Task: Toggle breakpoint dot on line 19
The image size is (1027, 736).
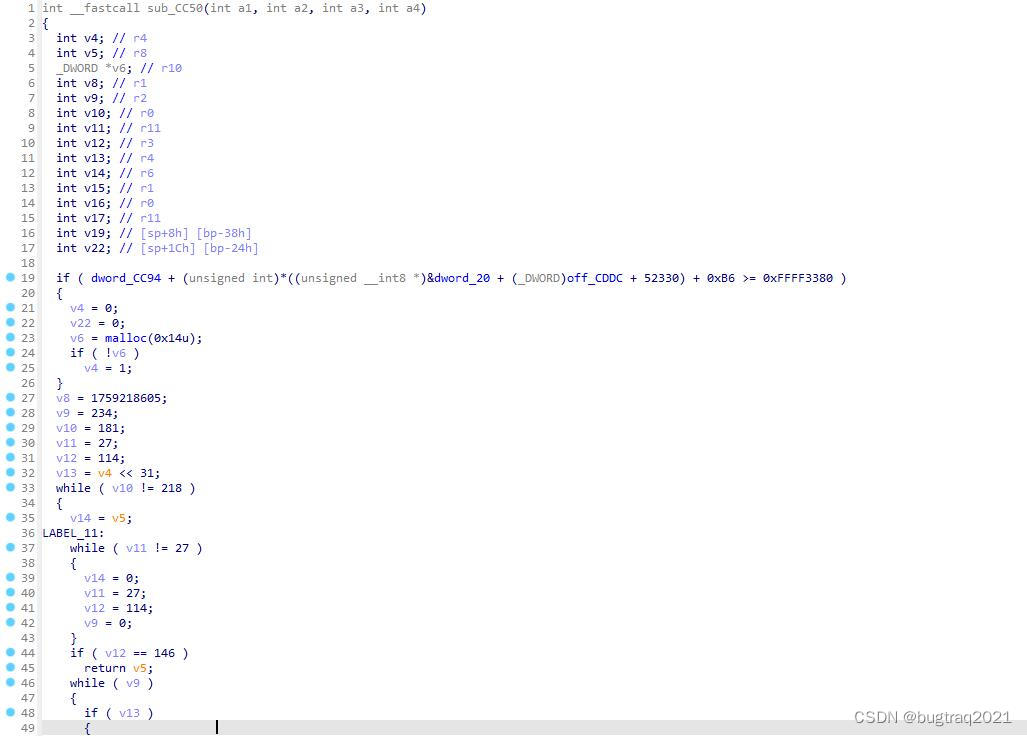Action: [10, 278]
